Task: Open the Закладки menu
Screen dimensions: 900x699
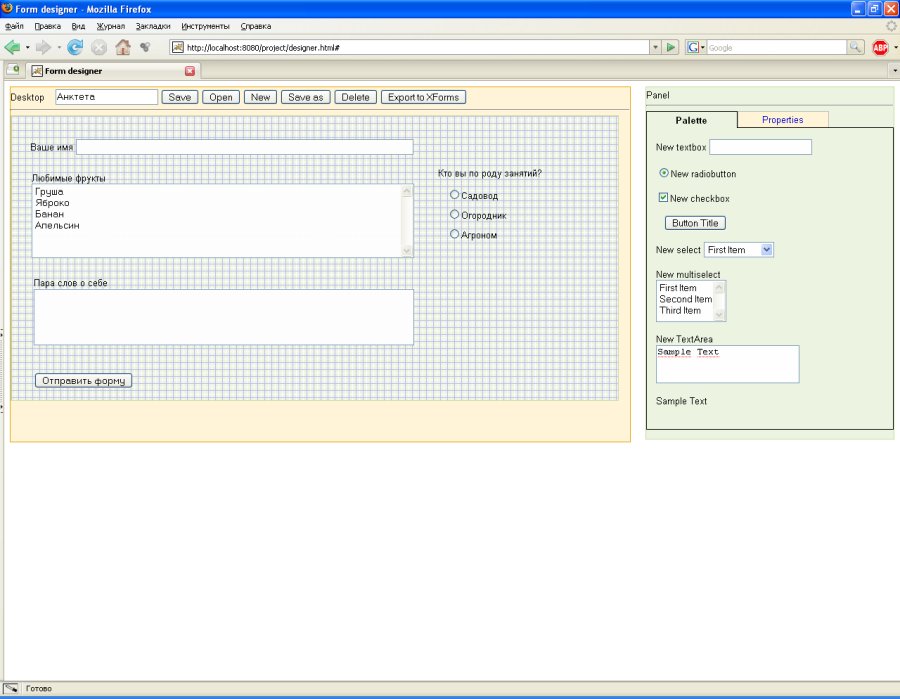Action: 153,26
